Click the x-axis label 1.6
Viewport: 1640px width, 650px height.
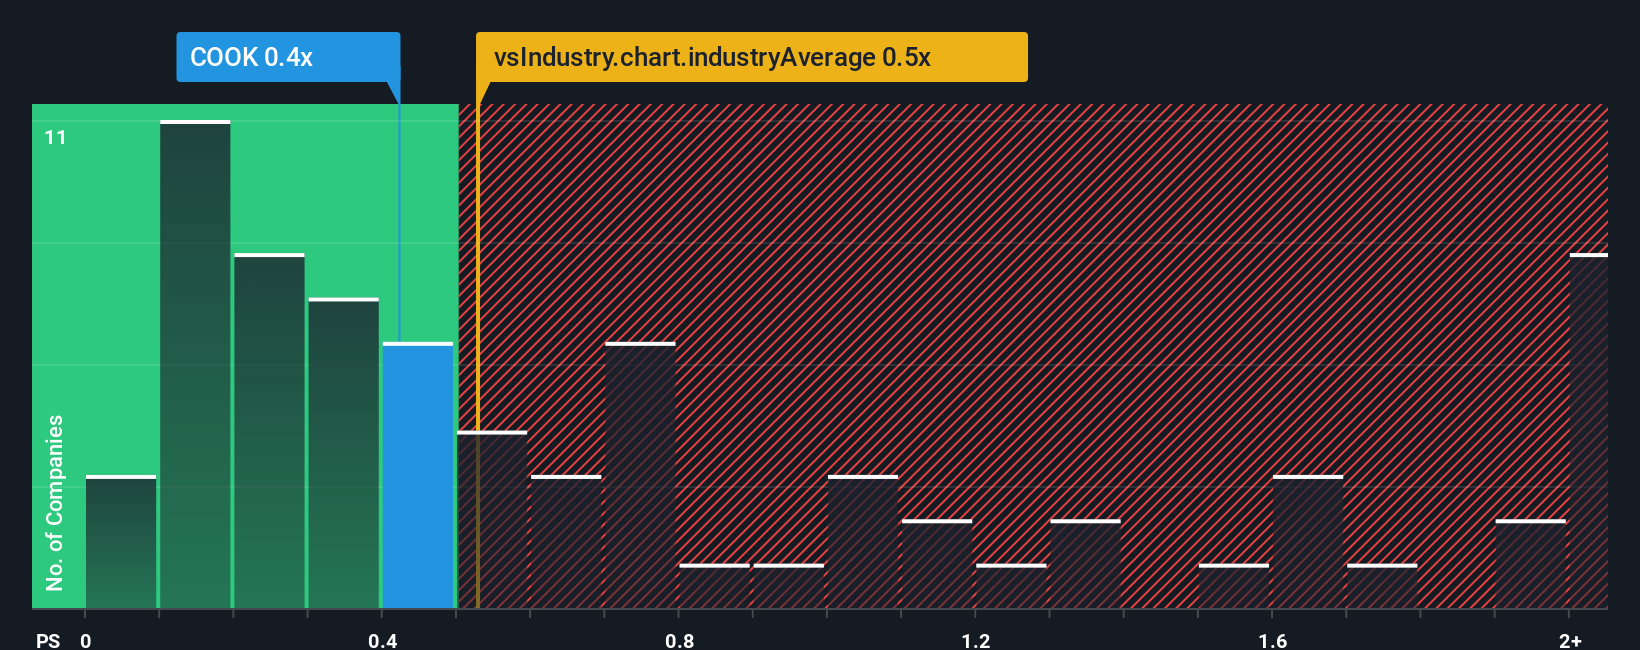(x=1273, y=640)
